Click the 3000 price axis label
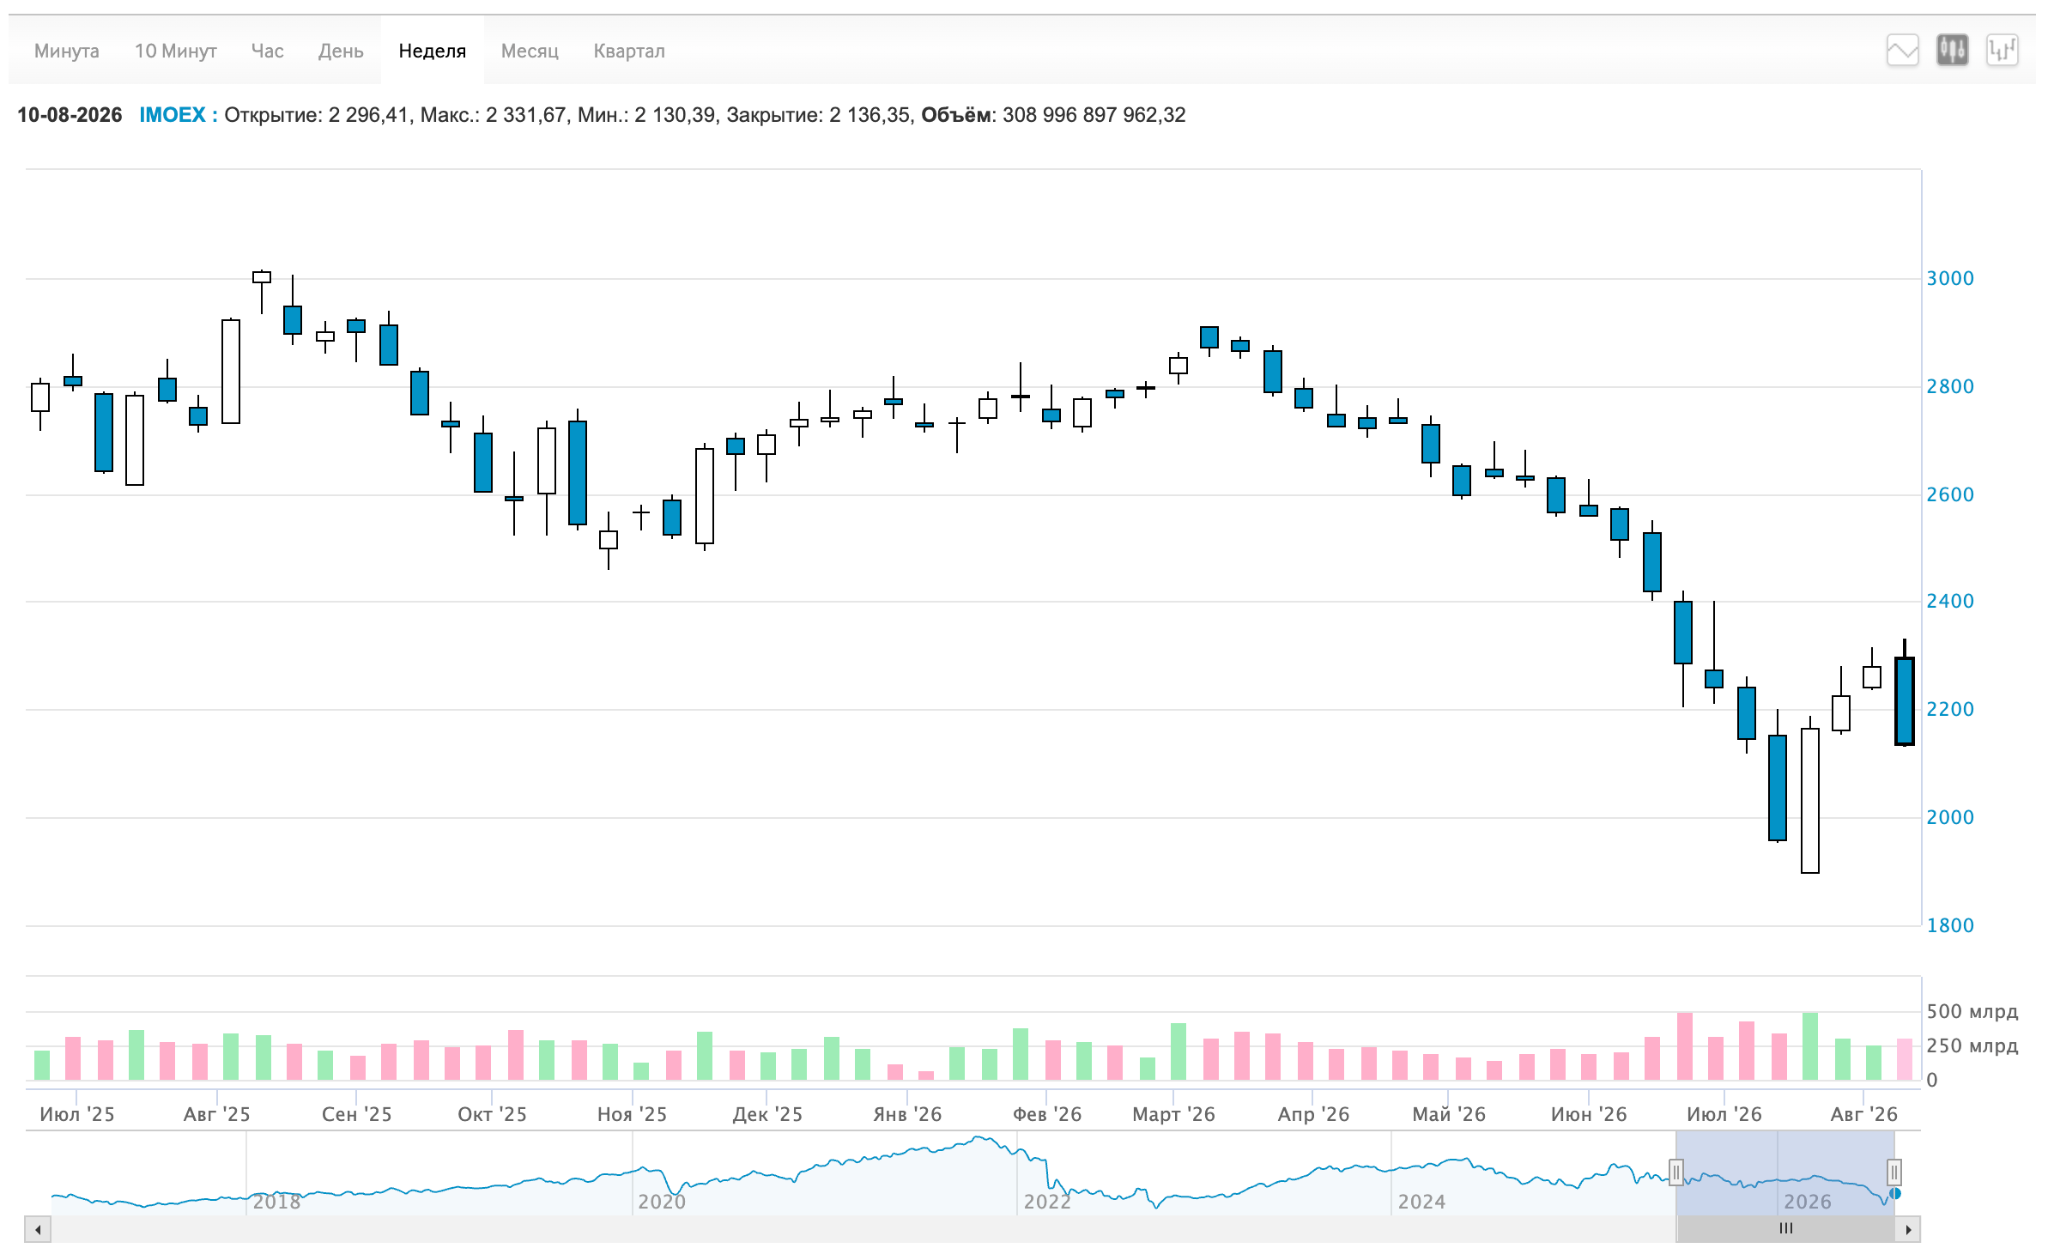 [1950, 279]
